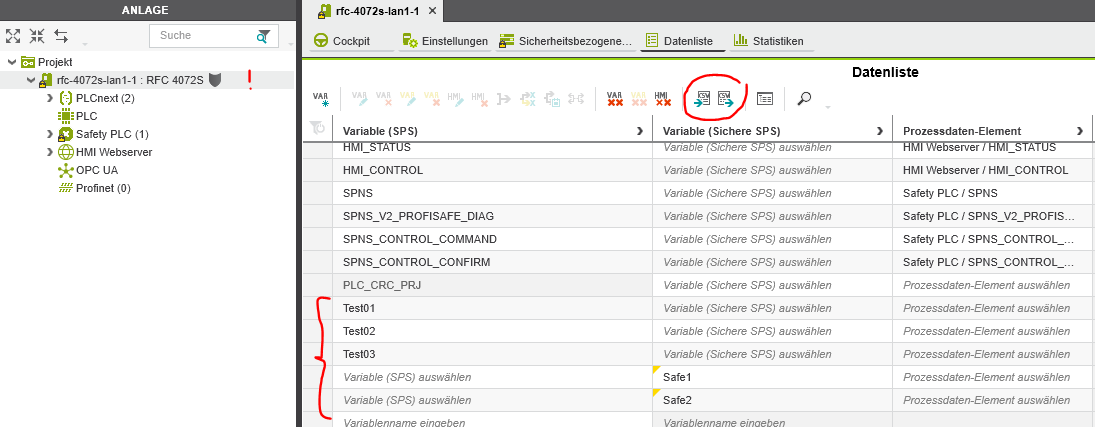Click the add new variable icon

321,98
